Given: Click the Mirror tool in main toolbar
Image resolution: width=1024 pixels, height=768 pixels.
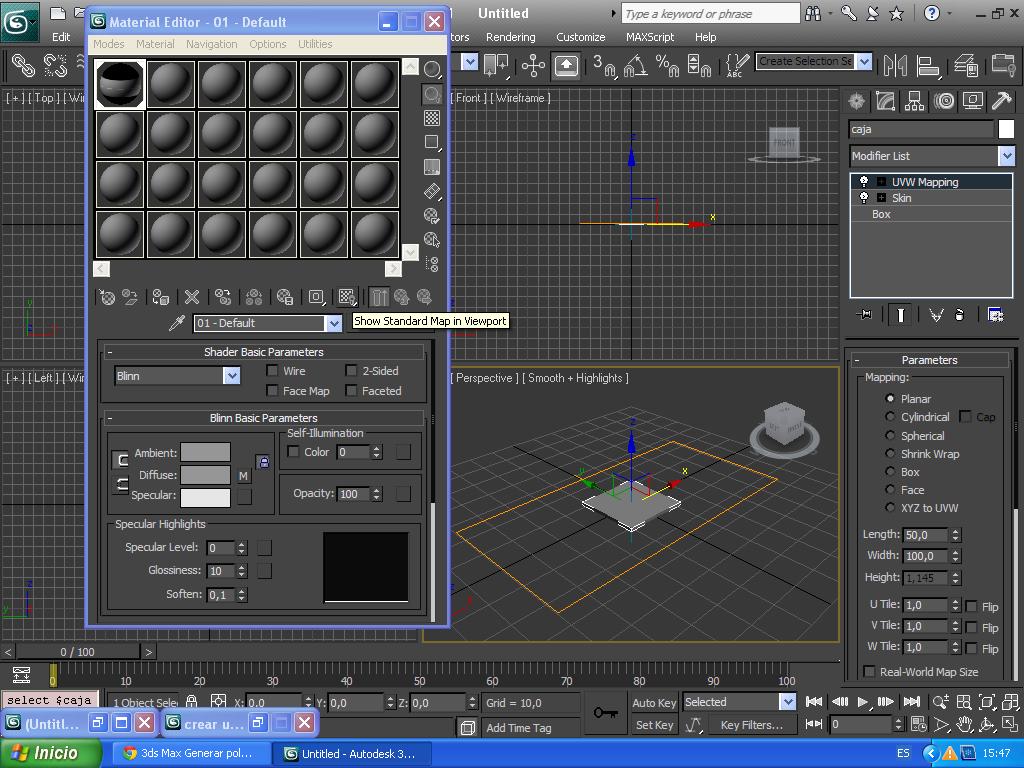Looking at the screenshot, I should pos(895,65).
